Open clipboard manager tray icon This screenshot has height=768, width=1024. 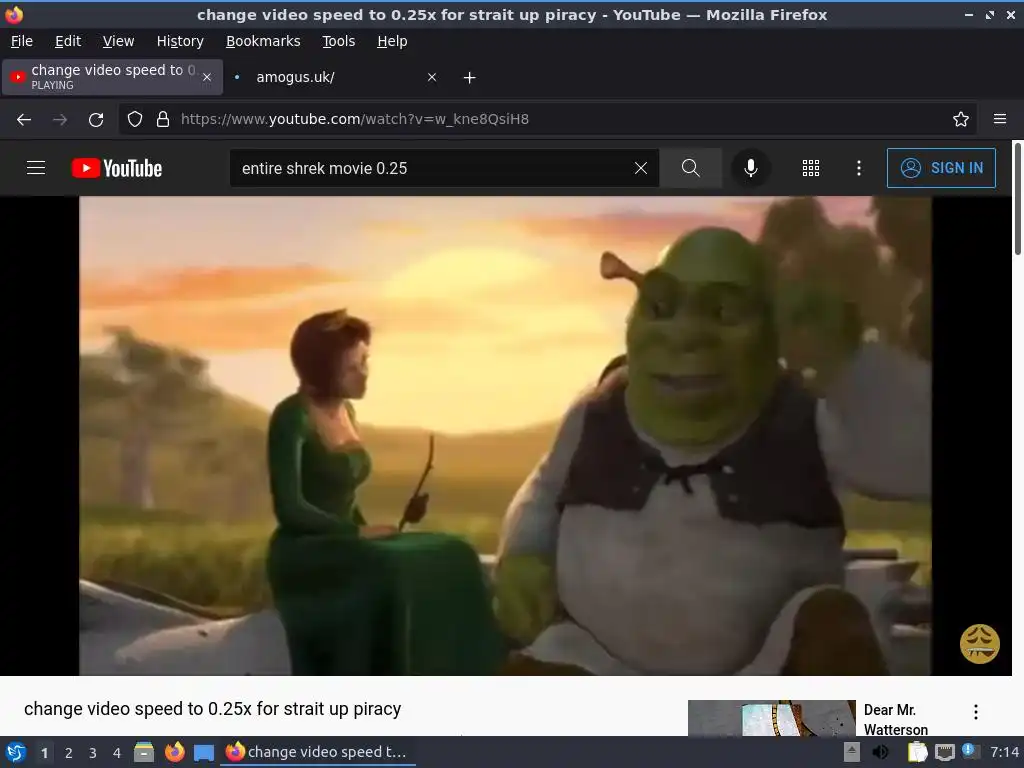[x=918, y=752]
